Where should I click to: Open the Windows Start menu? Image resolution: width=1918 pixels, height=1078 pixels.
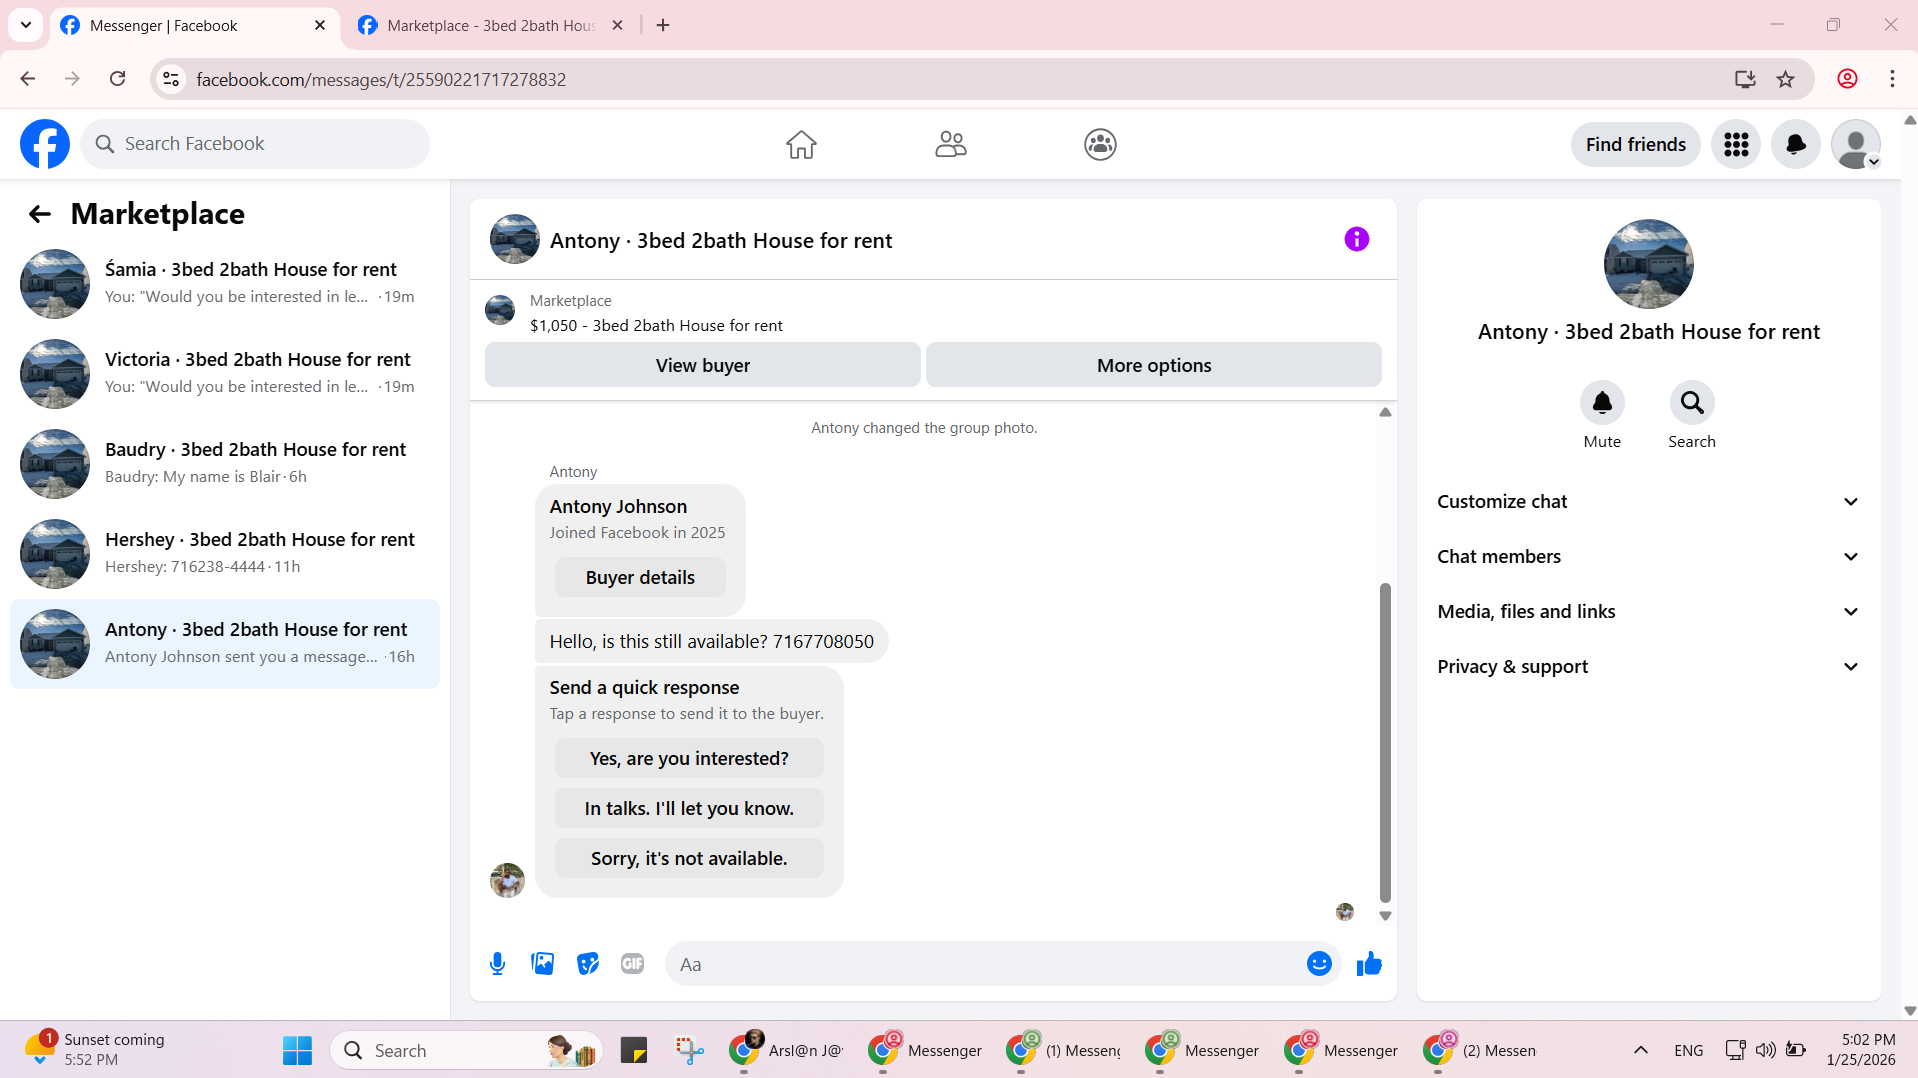(x=297, y=1050)
